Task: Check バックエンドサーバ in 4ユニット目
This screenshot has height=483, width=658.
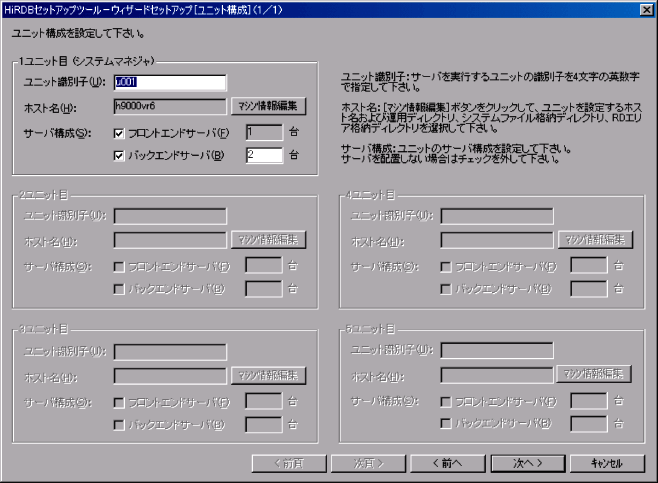Action: point(446,290)
